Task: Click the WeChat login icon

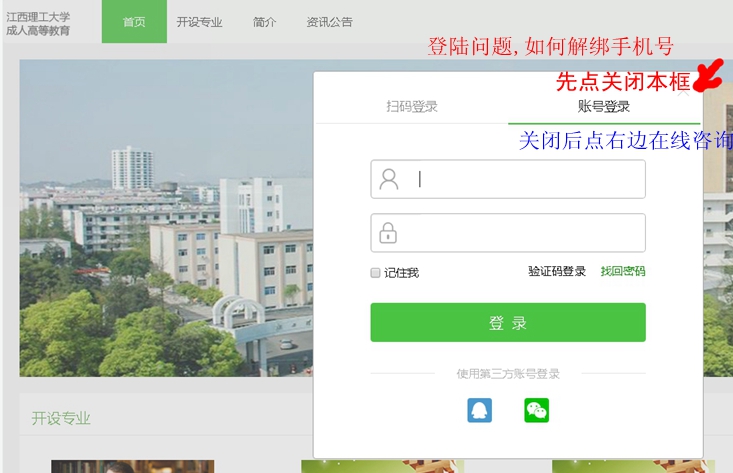Action: [x=537, y=410]
